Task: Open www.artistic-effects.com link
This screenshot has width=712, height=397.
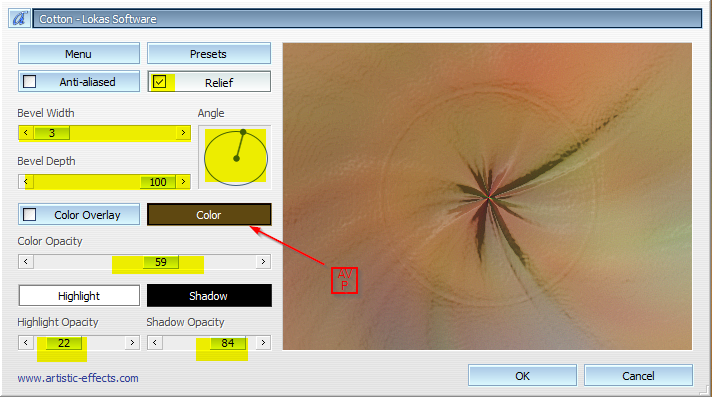Action: [x=78, y=378]
